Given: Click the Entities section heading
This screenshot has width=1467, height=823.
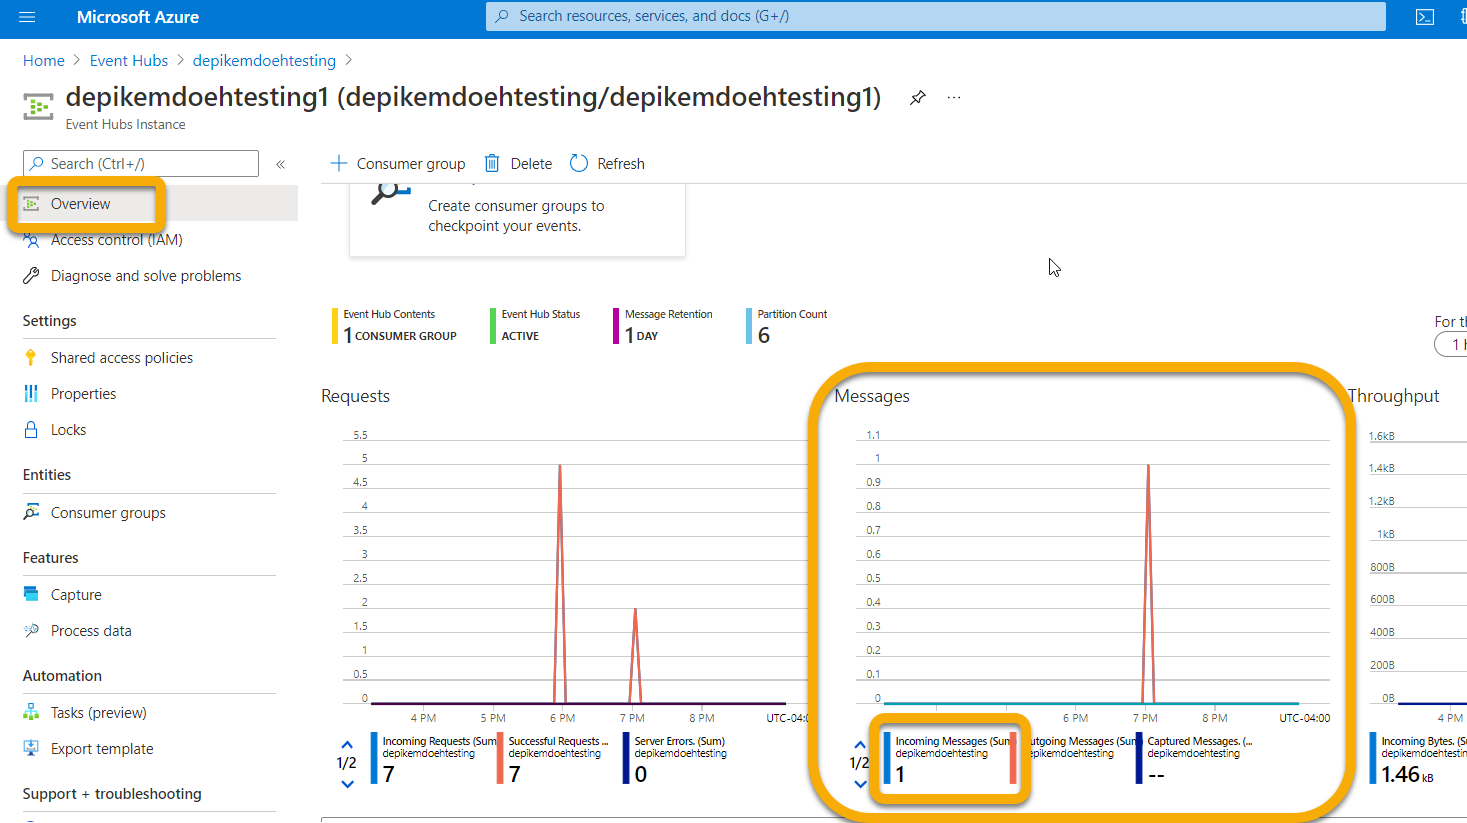Looking at the screenshot, I should point(47,475).
